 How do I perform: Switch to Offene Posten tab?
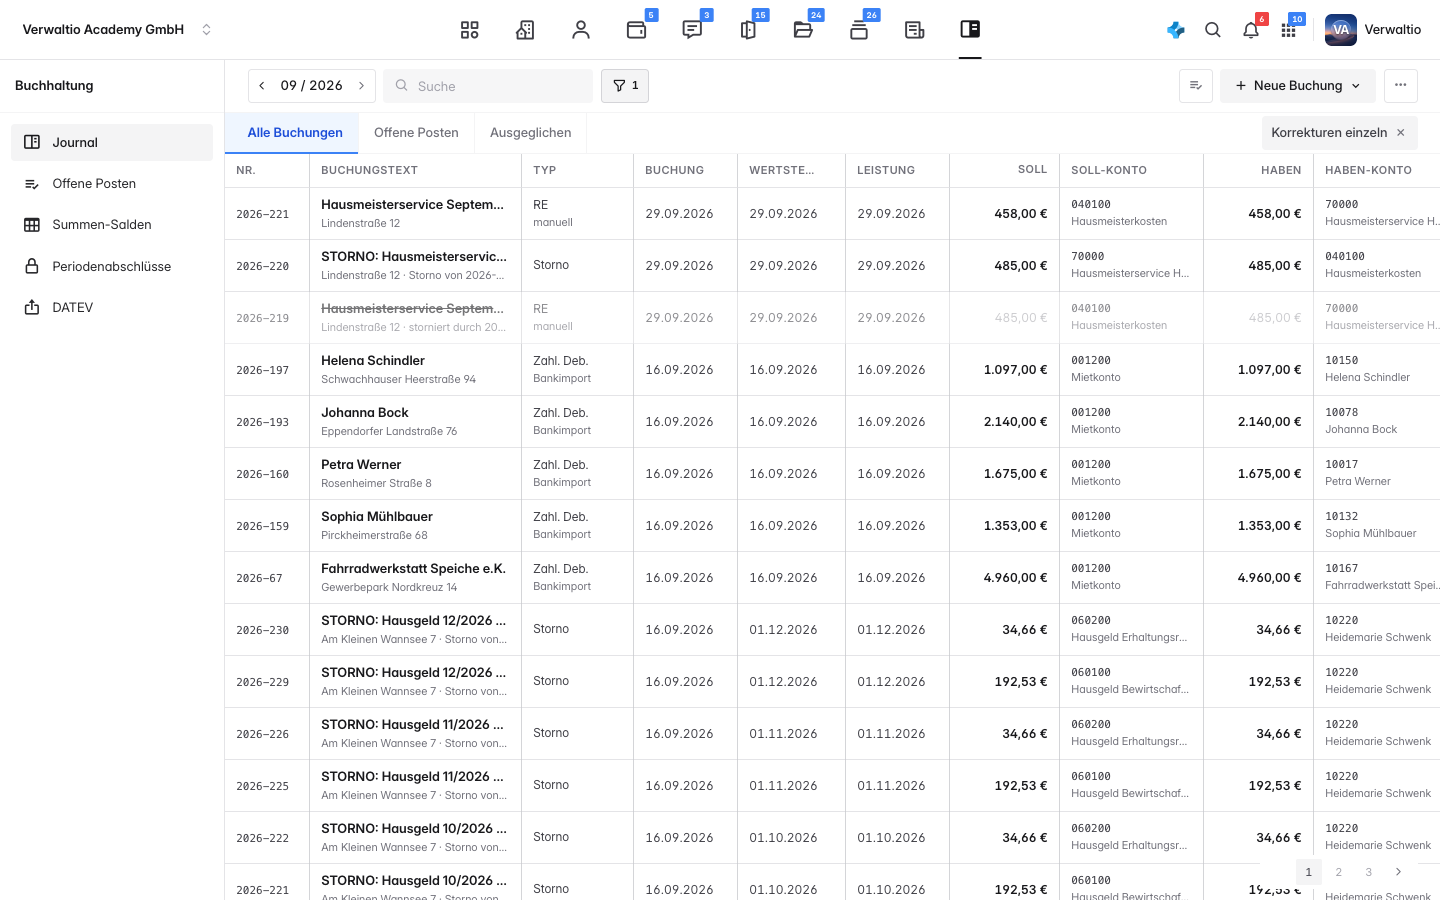(x=416, y=133)
